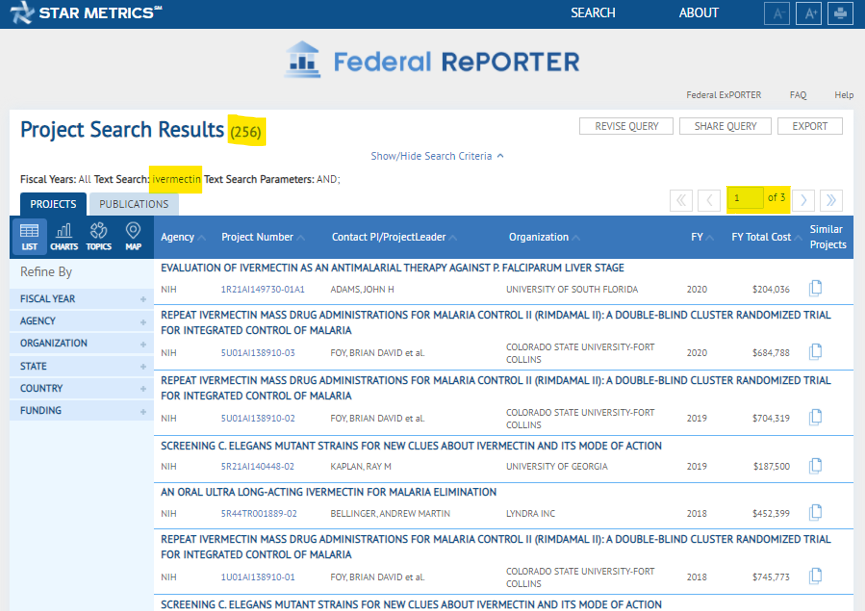Sort results by Organization column
This screenshot has width=865, height=611.
click(544, 237)
